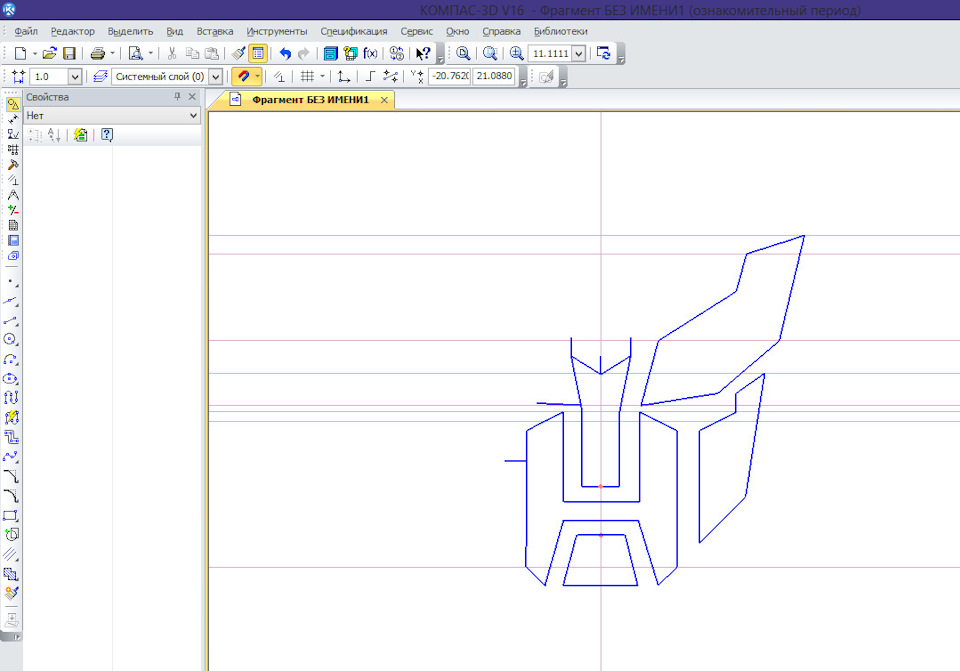Screen dimensions: 960x671
Task: Toggle global snaps magnet button
Action: pos(243,77)
